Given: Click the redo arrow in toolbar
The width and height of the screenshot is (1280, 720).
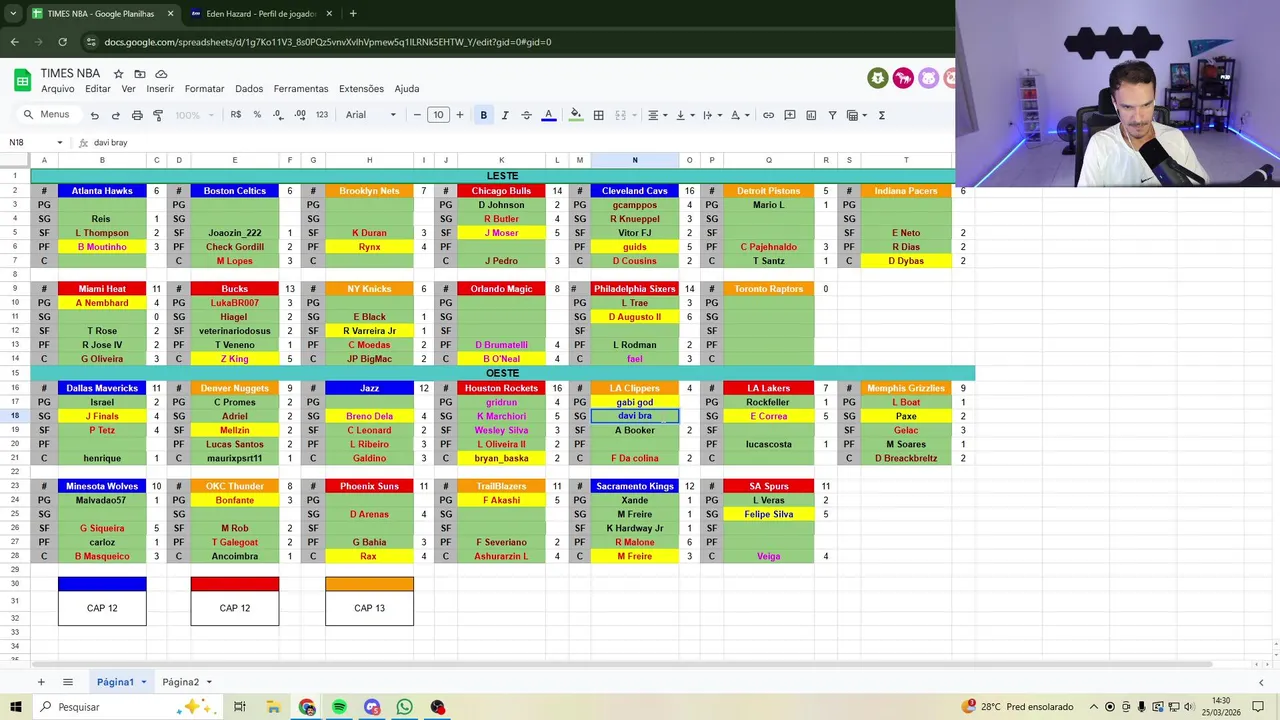Looking at the screenshot, I should [x=115, y=115].
